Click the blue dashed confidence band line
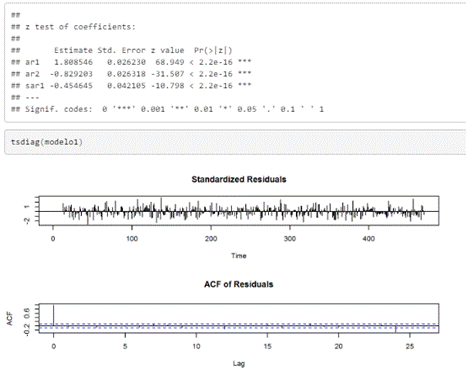 tap(239, 323)
